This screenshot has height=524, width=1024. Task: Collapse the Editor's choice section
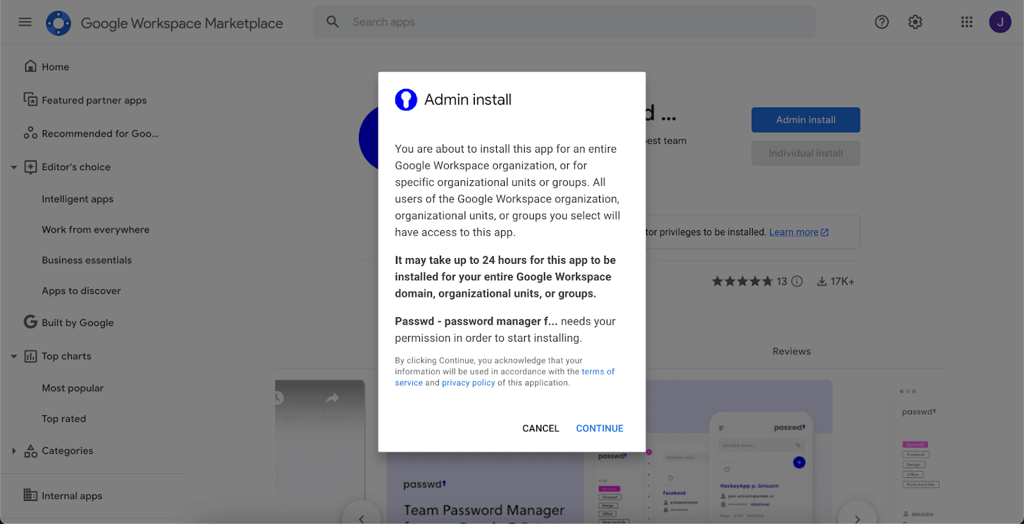[x=14, y=167]
